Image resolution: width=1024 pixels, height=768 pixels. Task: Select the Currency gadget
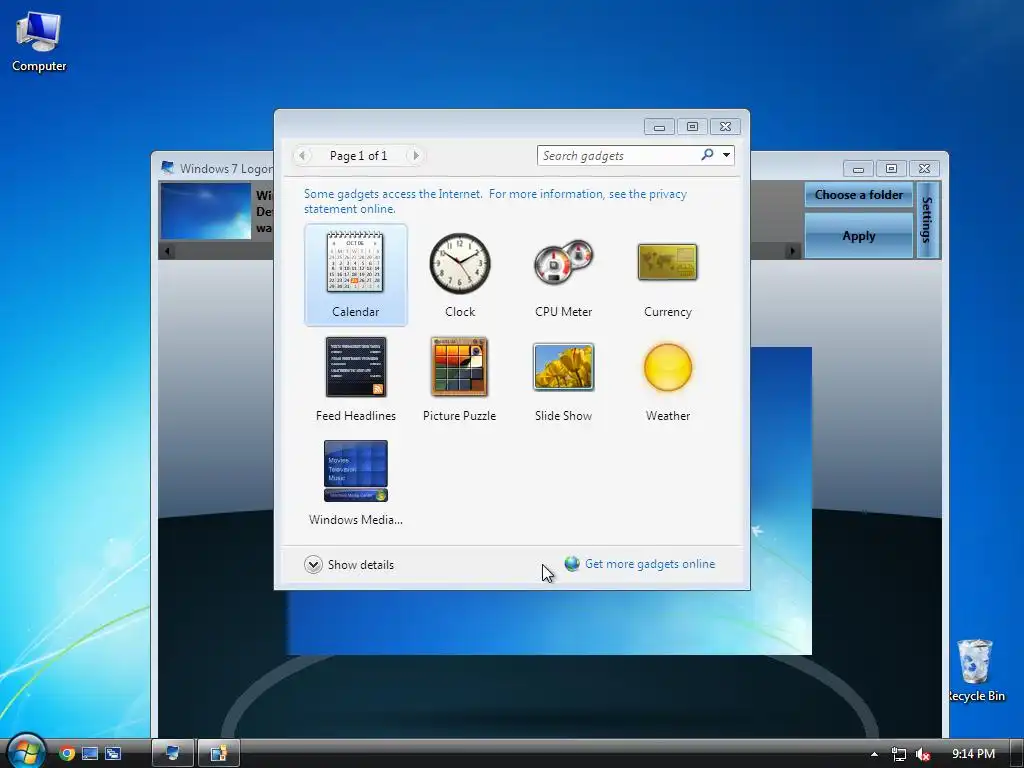coord(667,274)
